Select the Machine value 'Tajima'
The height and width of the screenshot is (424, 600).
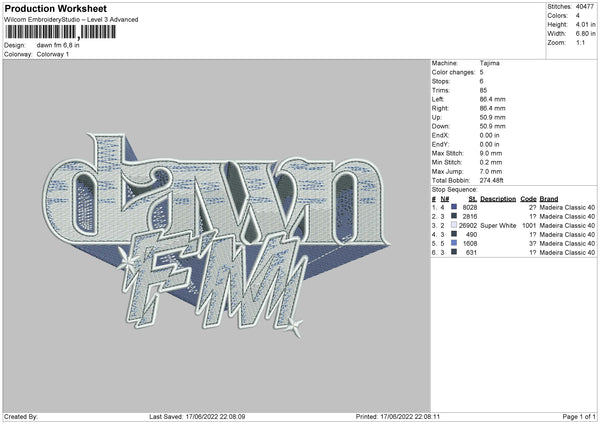[489, 63]
